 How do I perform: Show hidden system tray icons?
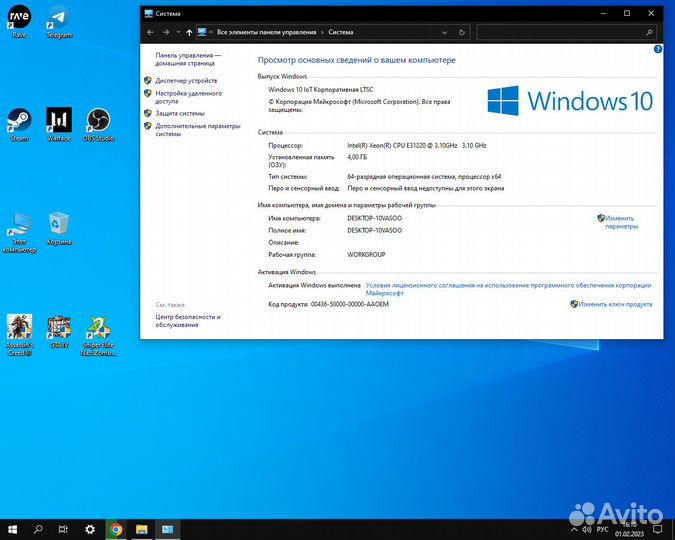[x=574, y=529]
